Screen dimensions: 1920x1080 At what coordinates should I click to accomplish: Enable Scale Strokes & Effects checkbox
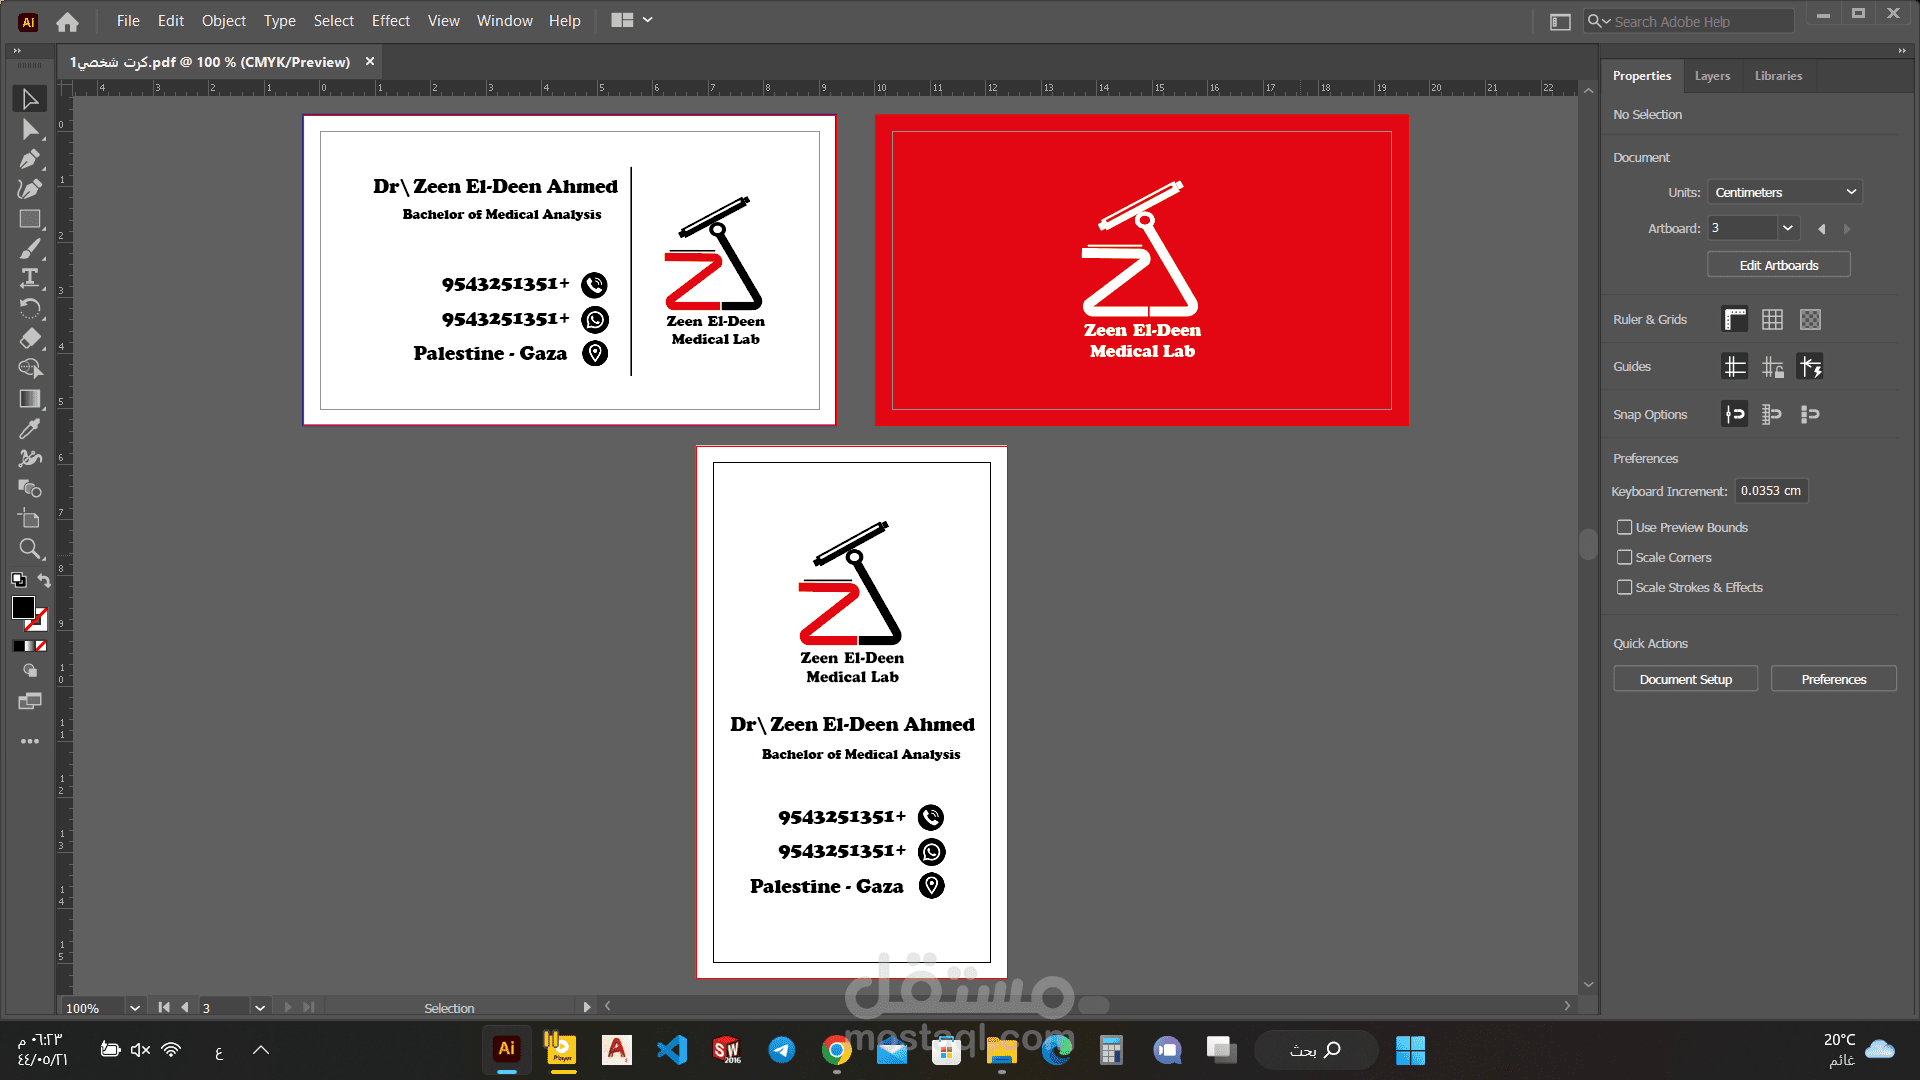1625,587
